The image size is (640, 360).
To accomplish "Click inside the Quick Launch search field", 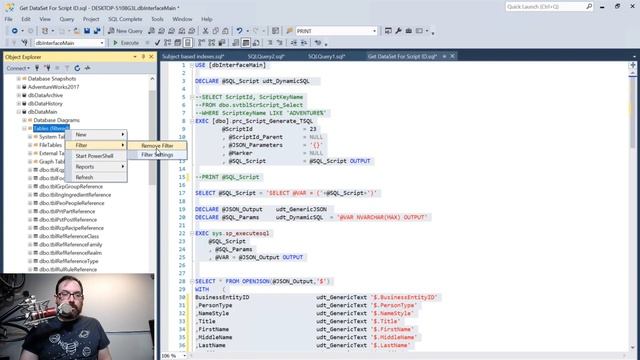I will 546,7.
